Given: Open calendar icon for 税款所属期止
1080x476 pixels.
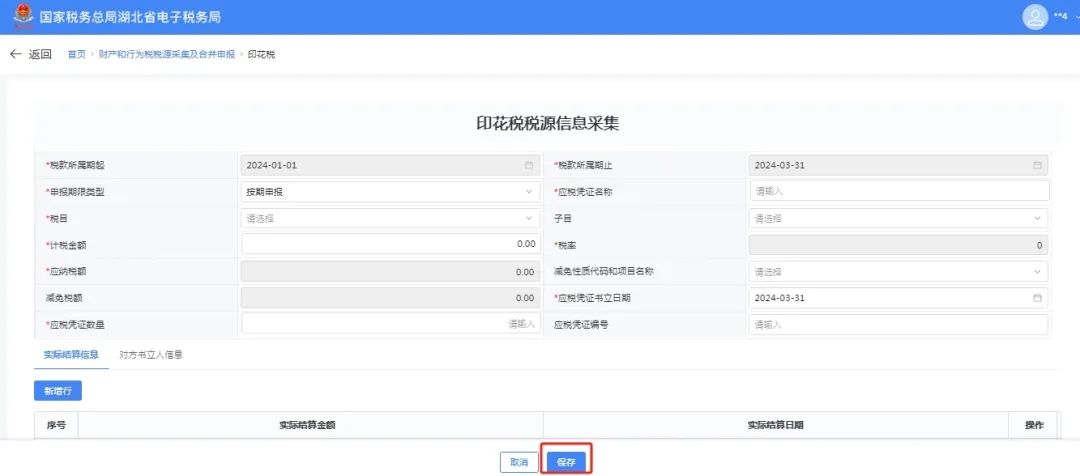Looking at the screenshot, I should 1037,165.
